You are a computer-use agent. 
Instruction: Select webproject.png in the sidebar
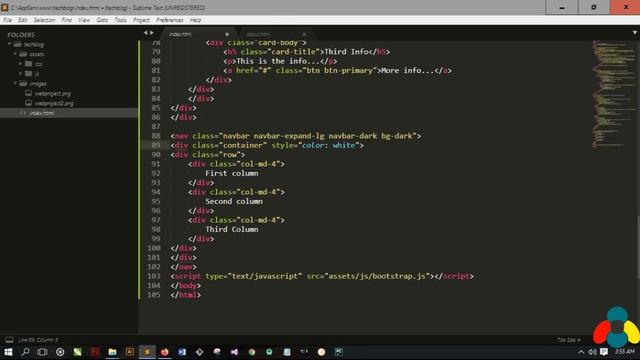pos(53,93)
